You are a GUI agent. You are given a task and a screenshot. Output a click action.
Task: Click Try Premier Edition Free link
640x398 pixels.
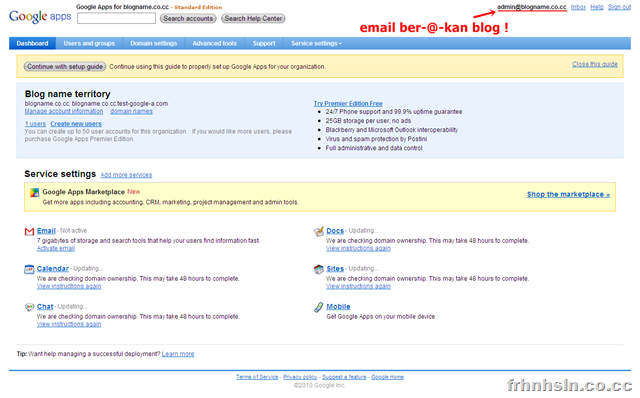pyautogui.click(x=348, y=104)
